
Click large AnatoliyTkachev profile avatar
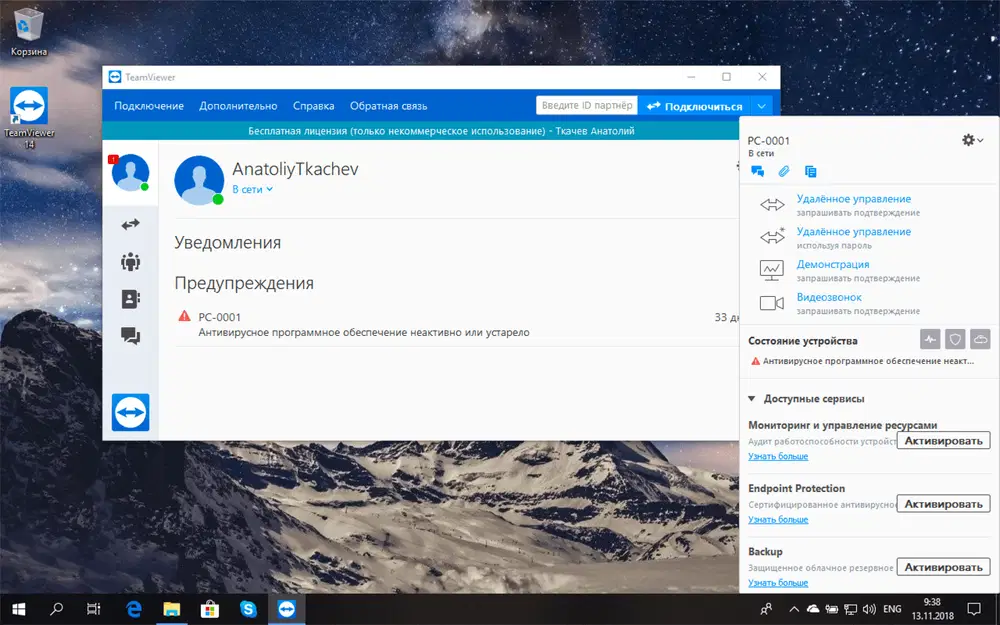point(199,180)
